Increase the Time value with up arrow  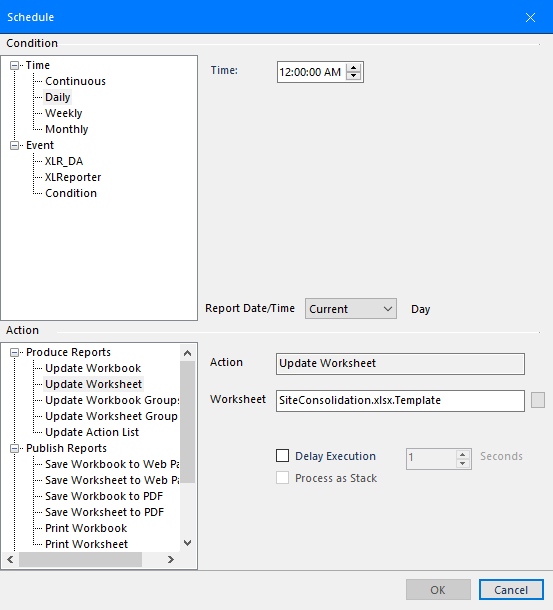[x=353, y=68]
